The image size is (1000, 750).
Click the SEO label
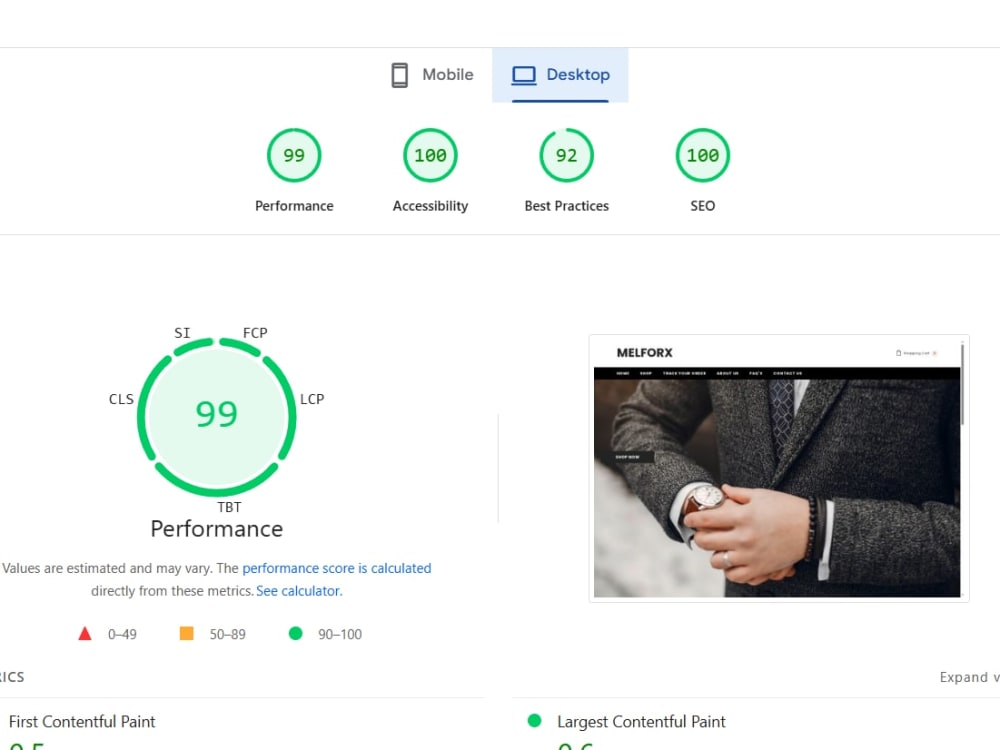703,206
